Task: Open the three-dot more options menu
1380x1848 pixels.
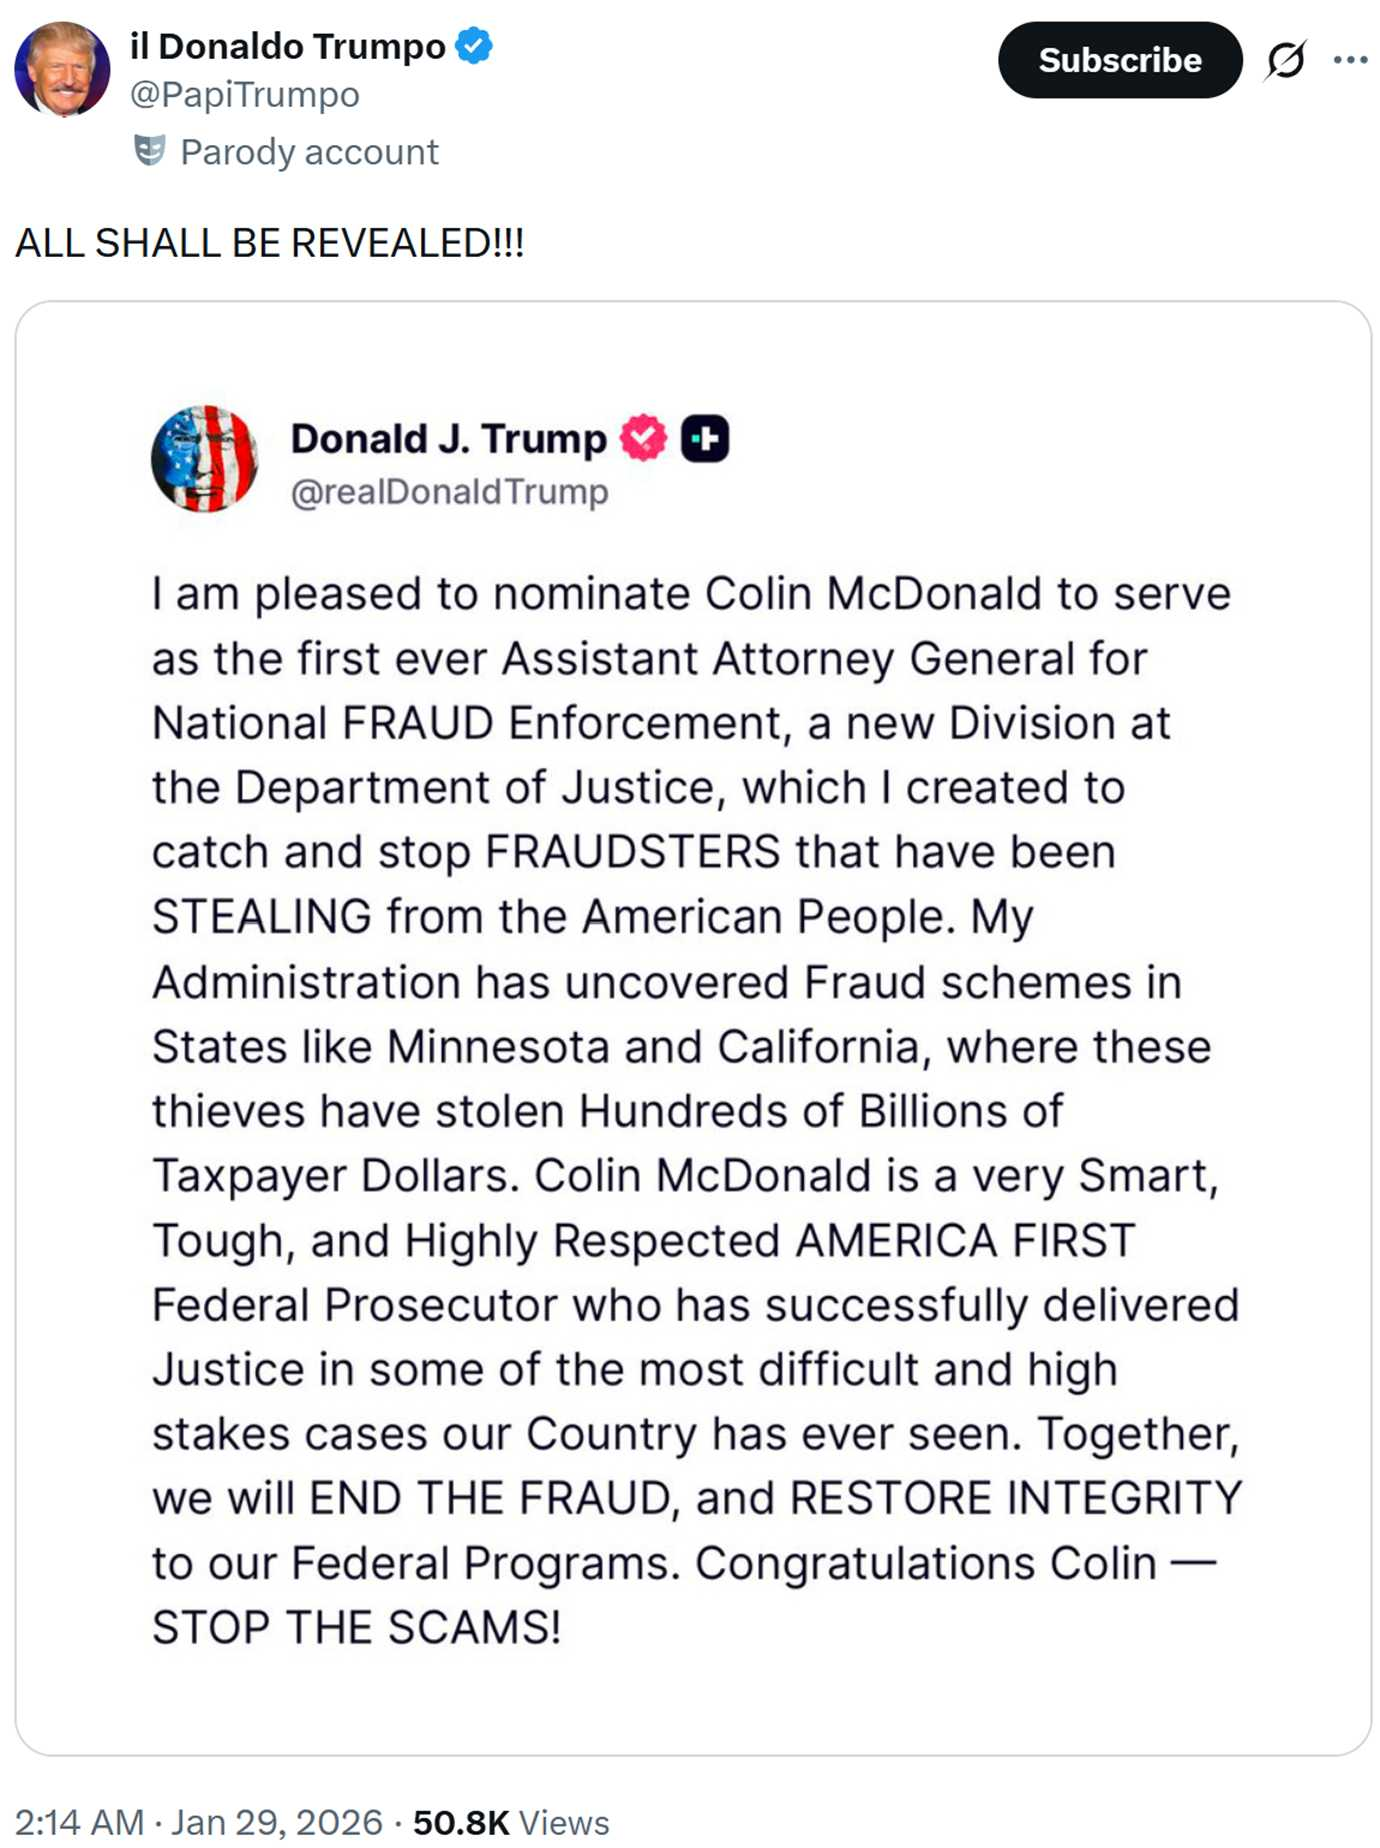Action: coord(1349,60)
